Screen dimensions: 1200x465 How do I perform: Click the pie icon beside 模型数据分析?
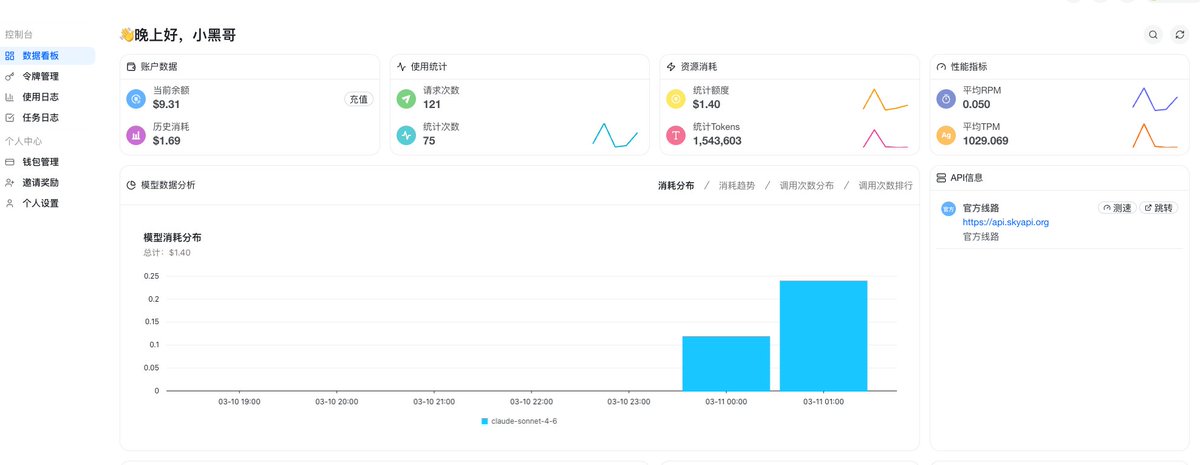pyautogui.click(x=132, y=185)
